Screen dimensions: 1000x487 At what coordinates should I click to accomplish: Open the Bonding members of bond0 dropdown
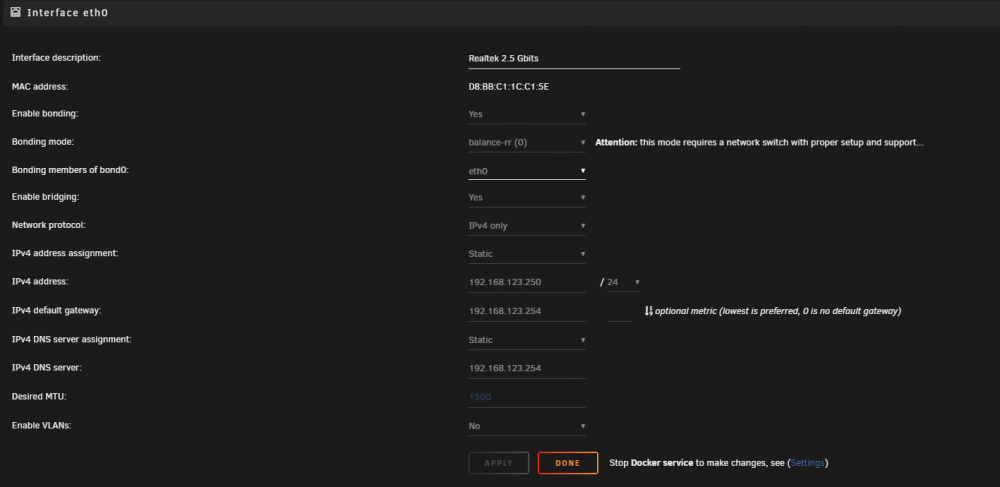[x=527, y=171]
